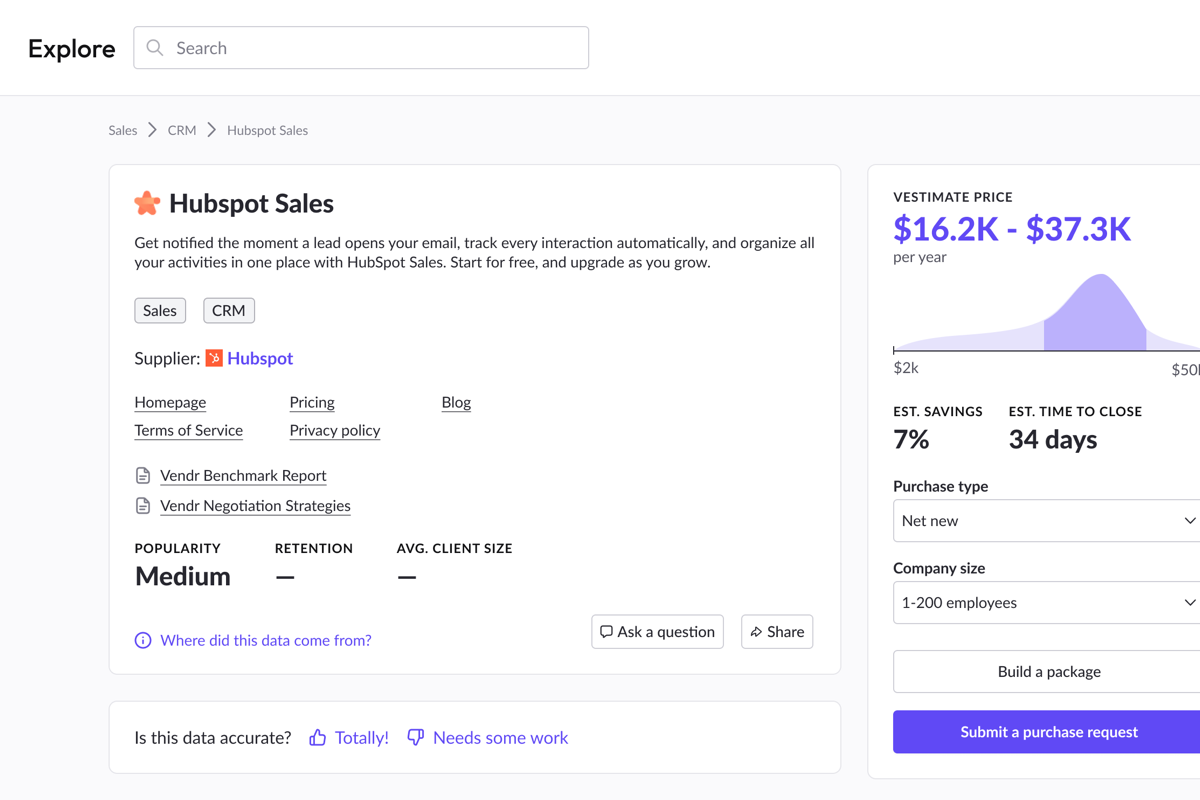Open the Company size dropdown
Screen dimensions: 1200x800
coord(1046,603)
